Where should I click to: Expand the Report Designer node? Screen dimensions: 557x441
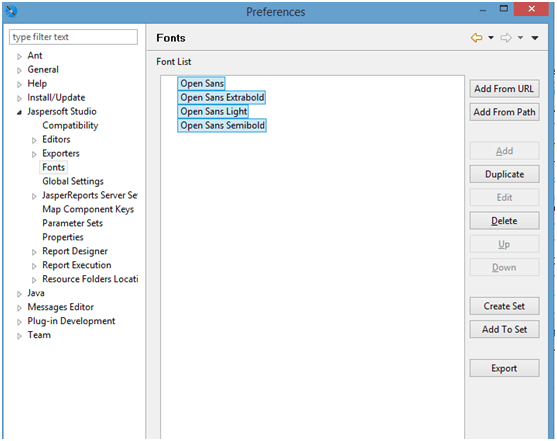pyautogui.click(x=34, y=252)
